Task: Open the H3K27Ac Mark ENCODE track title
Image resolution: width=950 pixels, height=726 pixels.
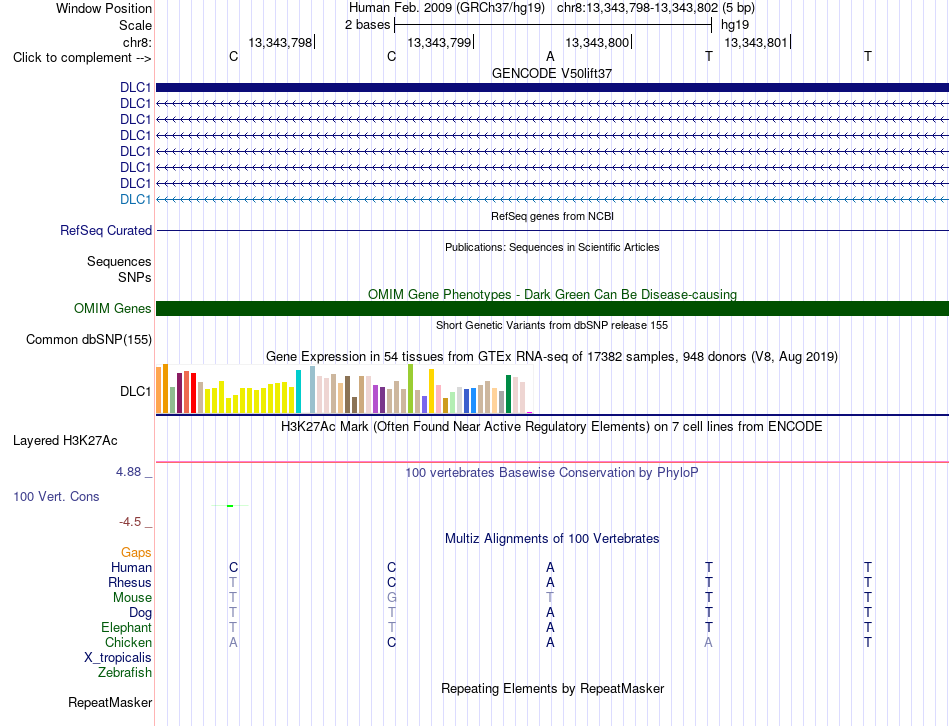Action: tap(552, 427)
